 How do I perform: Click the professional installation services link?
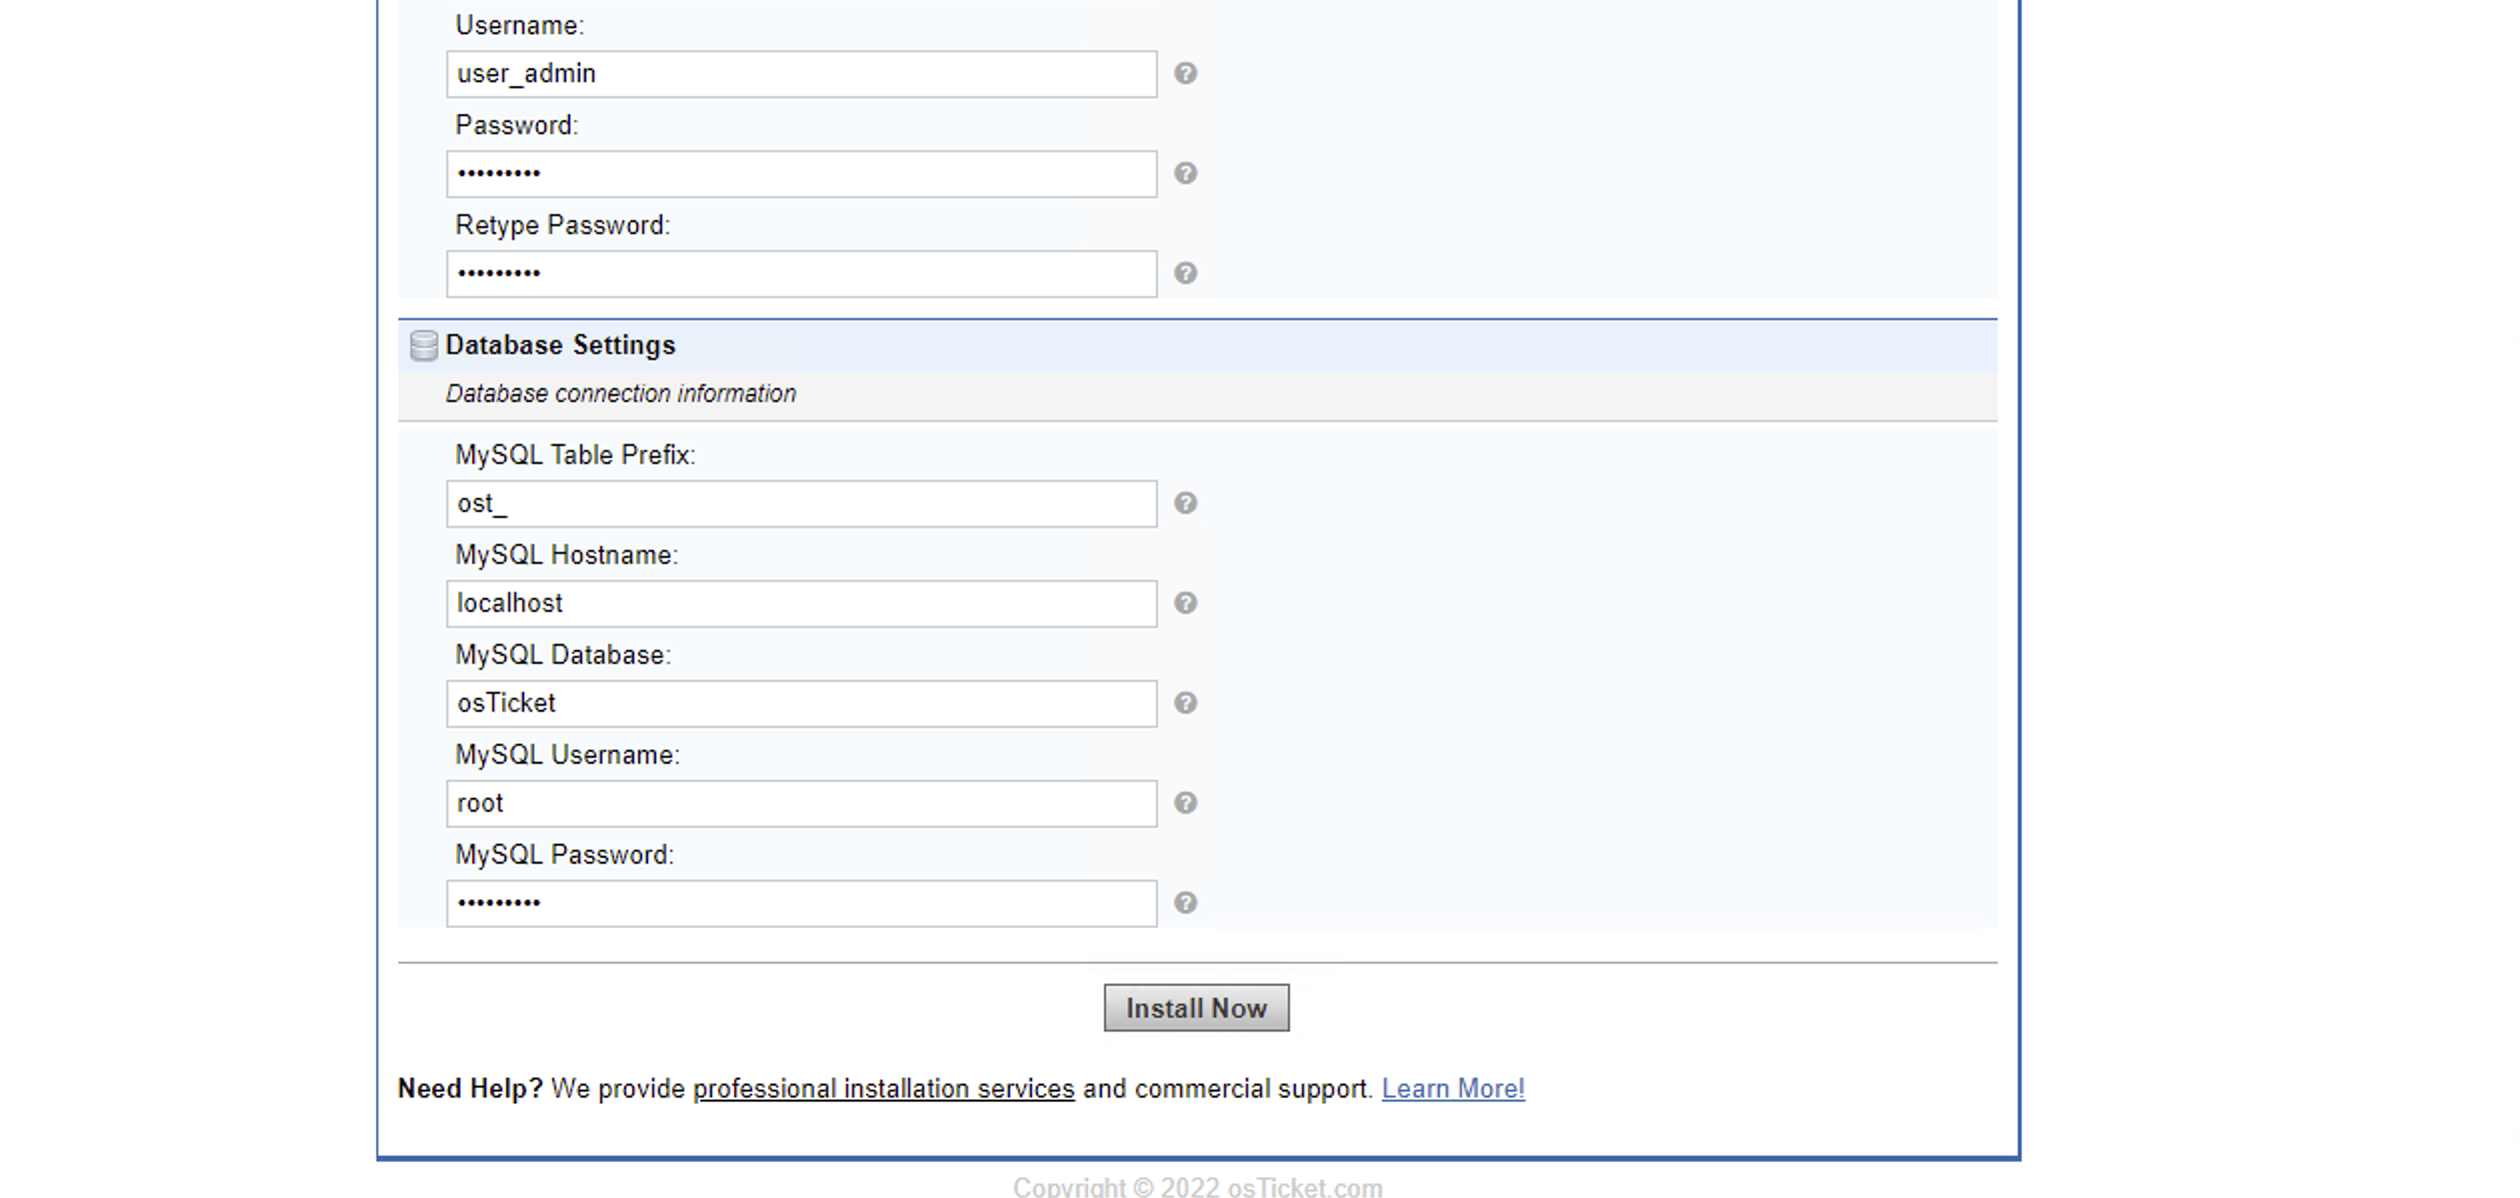pyautogui.click(x=882, y=1089)
